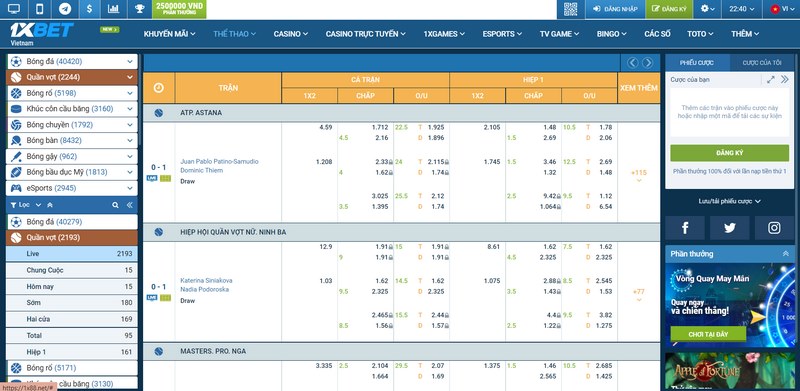800x391 pixels.
Task: Click the Twitter social icon
Action: point(730,228)
